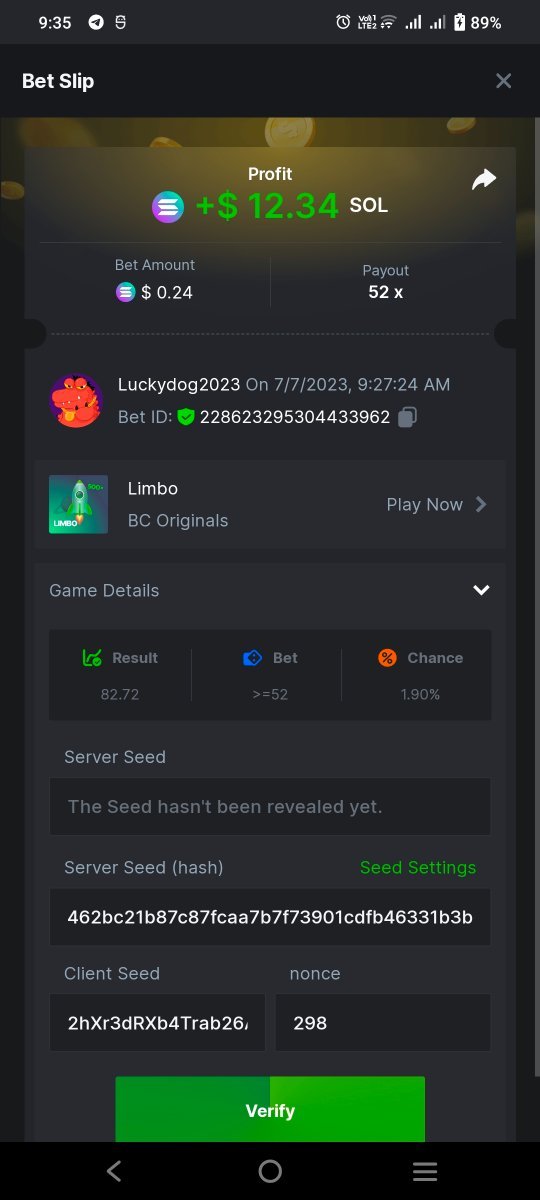Screen dimensions: 540x1200
Task: Open Play Now chevron for Limbo
Action: click(481, 504)
